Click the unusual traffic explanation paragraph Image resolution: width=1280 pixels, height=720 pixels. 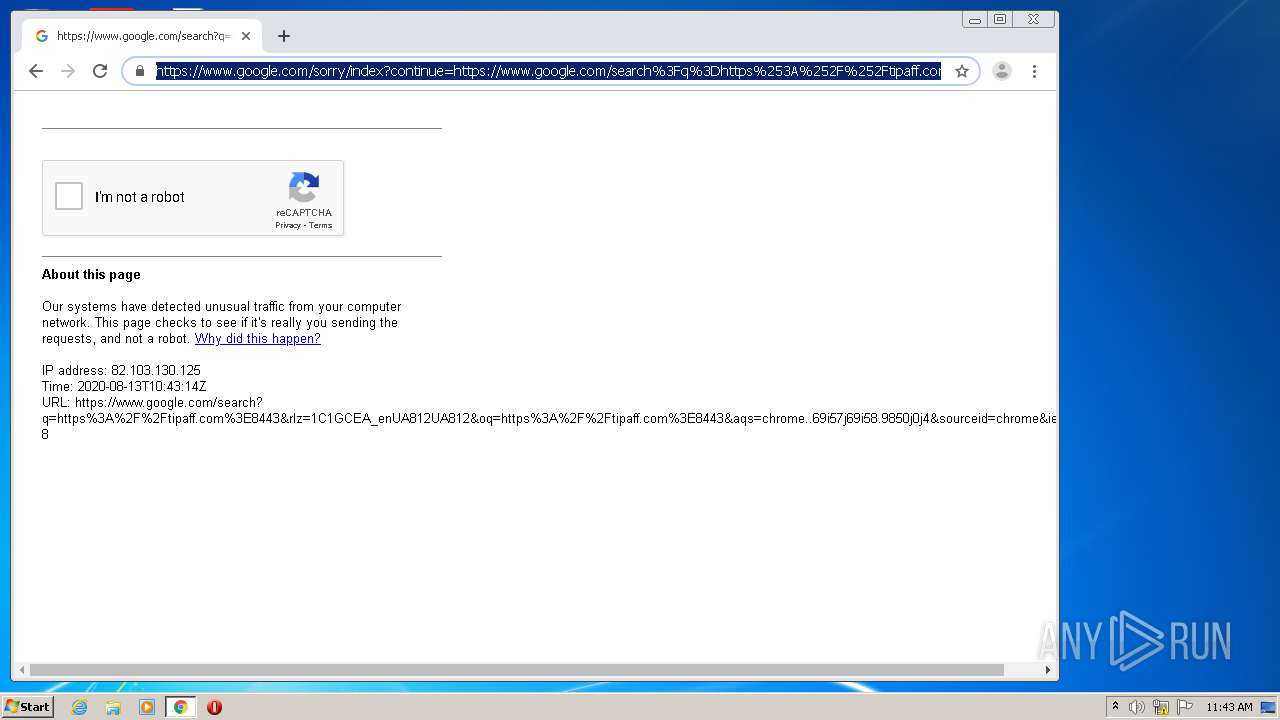222,323
